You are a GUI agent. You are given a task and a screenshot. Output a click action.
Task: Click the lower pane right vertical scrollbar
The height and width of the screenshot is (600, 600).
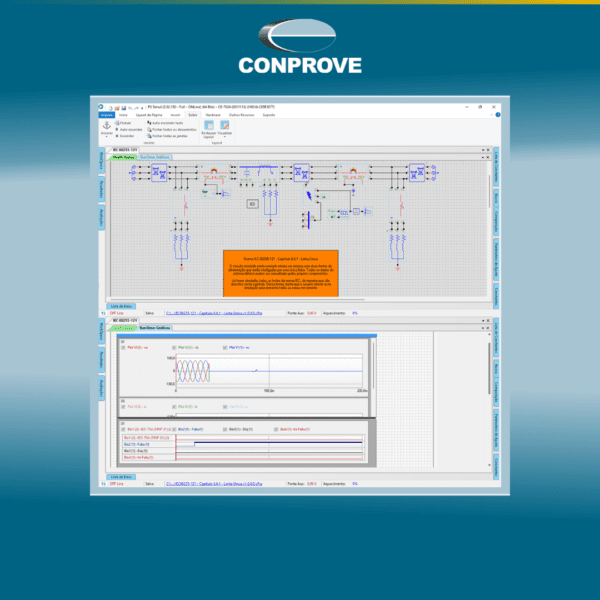(489, 368)
